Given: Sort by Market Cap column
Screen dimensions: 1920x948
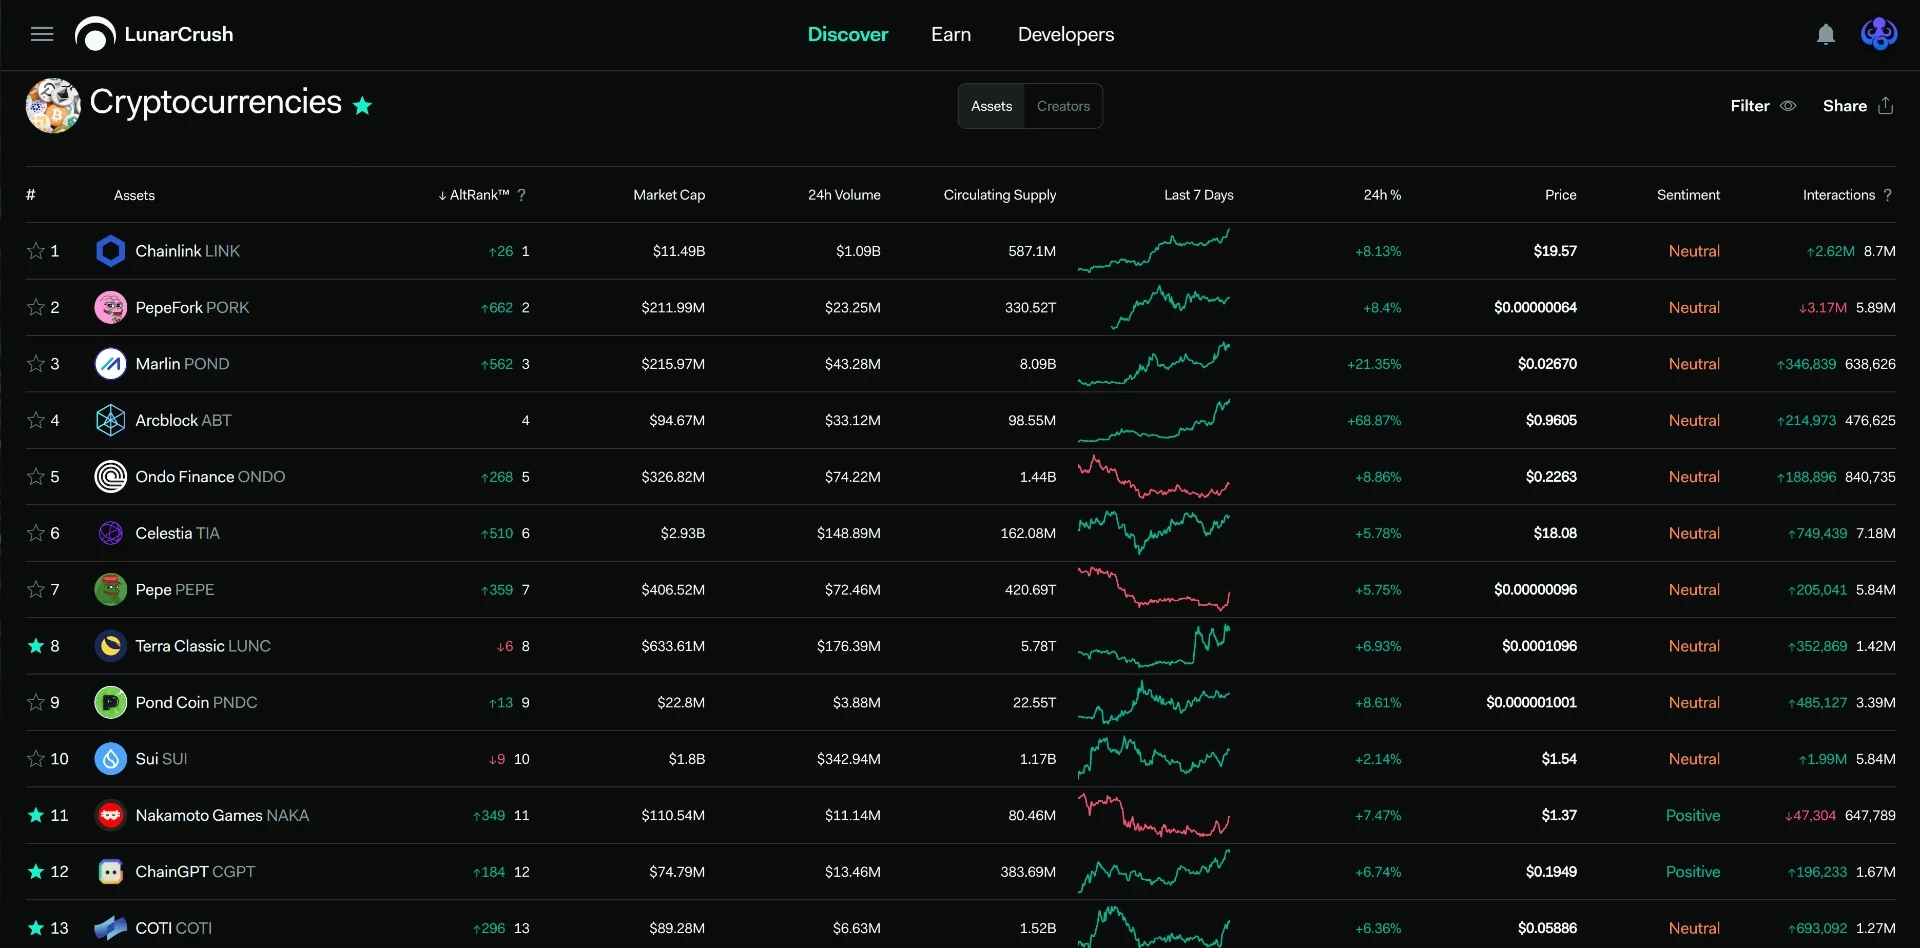Looking at the screenshot, I should pos(669,195).
